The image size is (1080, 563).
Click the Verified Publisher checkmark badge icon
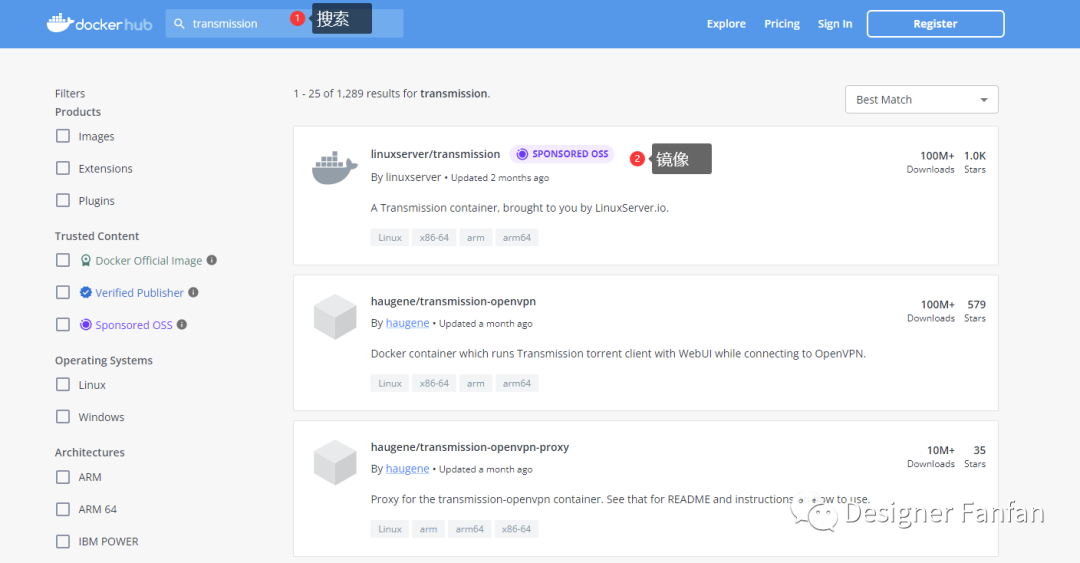click(85, 292)
